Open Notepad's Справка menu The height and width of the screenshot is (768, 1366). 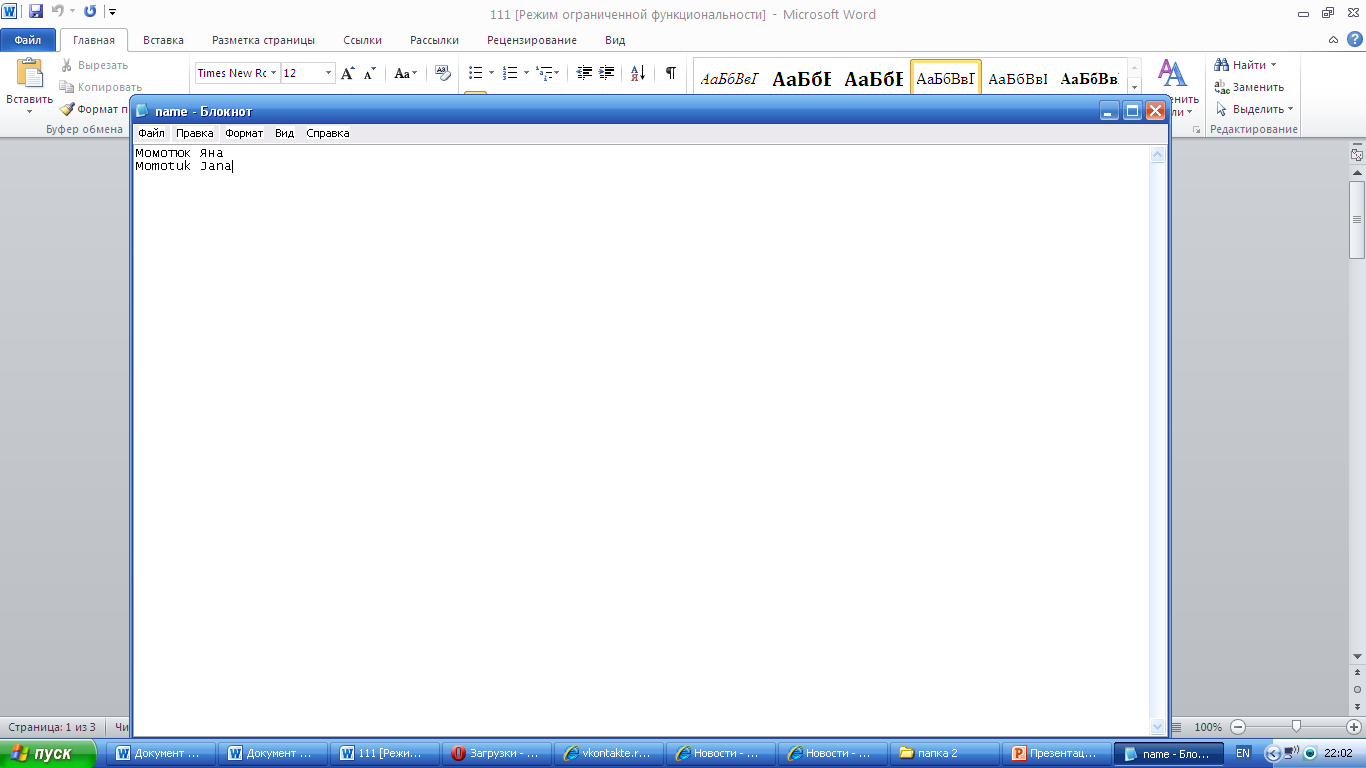point(328,133)
